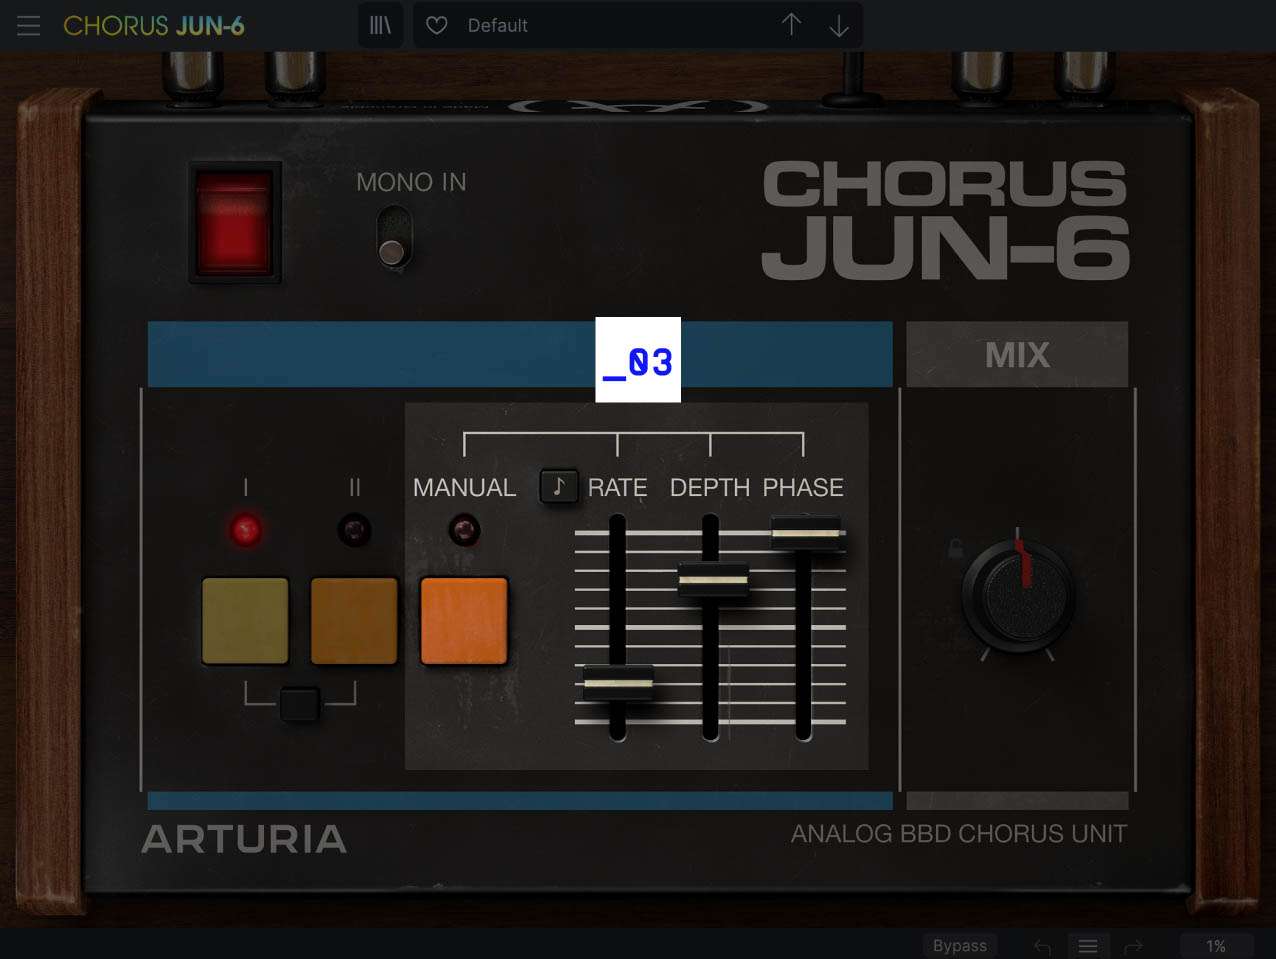Enable tempo sync for the Rate fader
The image size is (1276, 959).
coord(559,487)
